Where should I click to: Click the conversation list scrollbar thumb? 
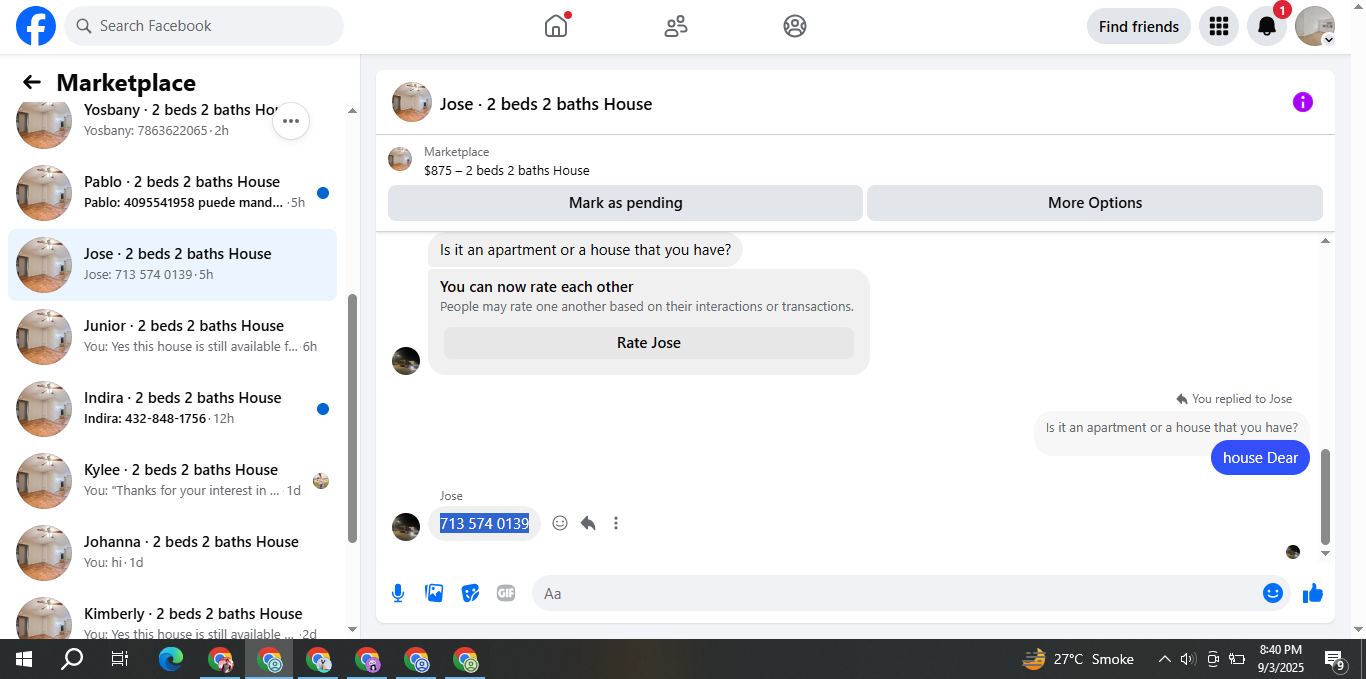(352, 418)
